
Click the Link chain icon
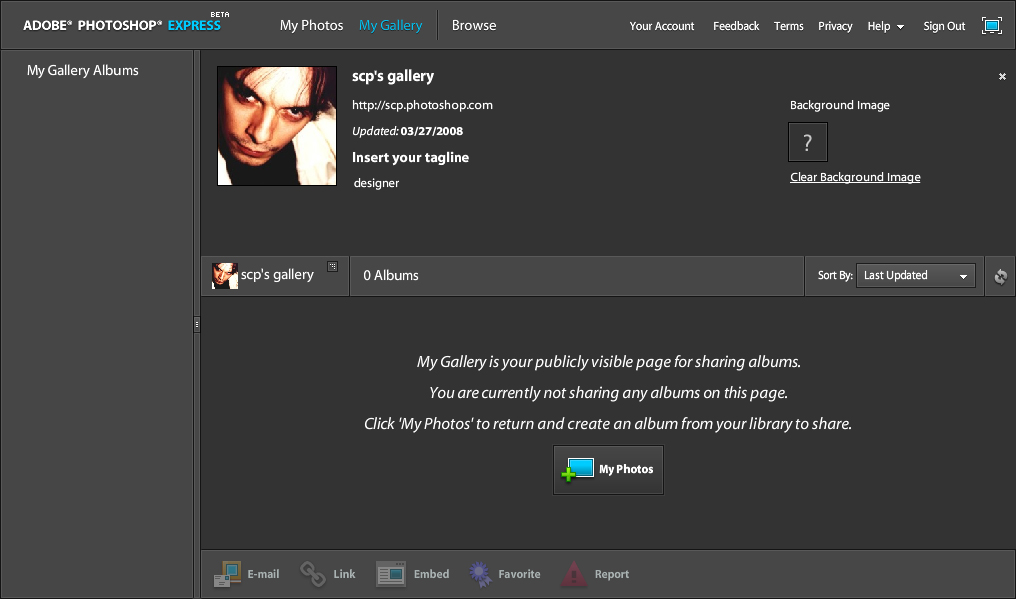point(313,574)
